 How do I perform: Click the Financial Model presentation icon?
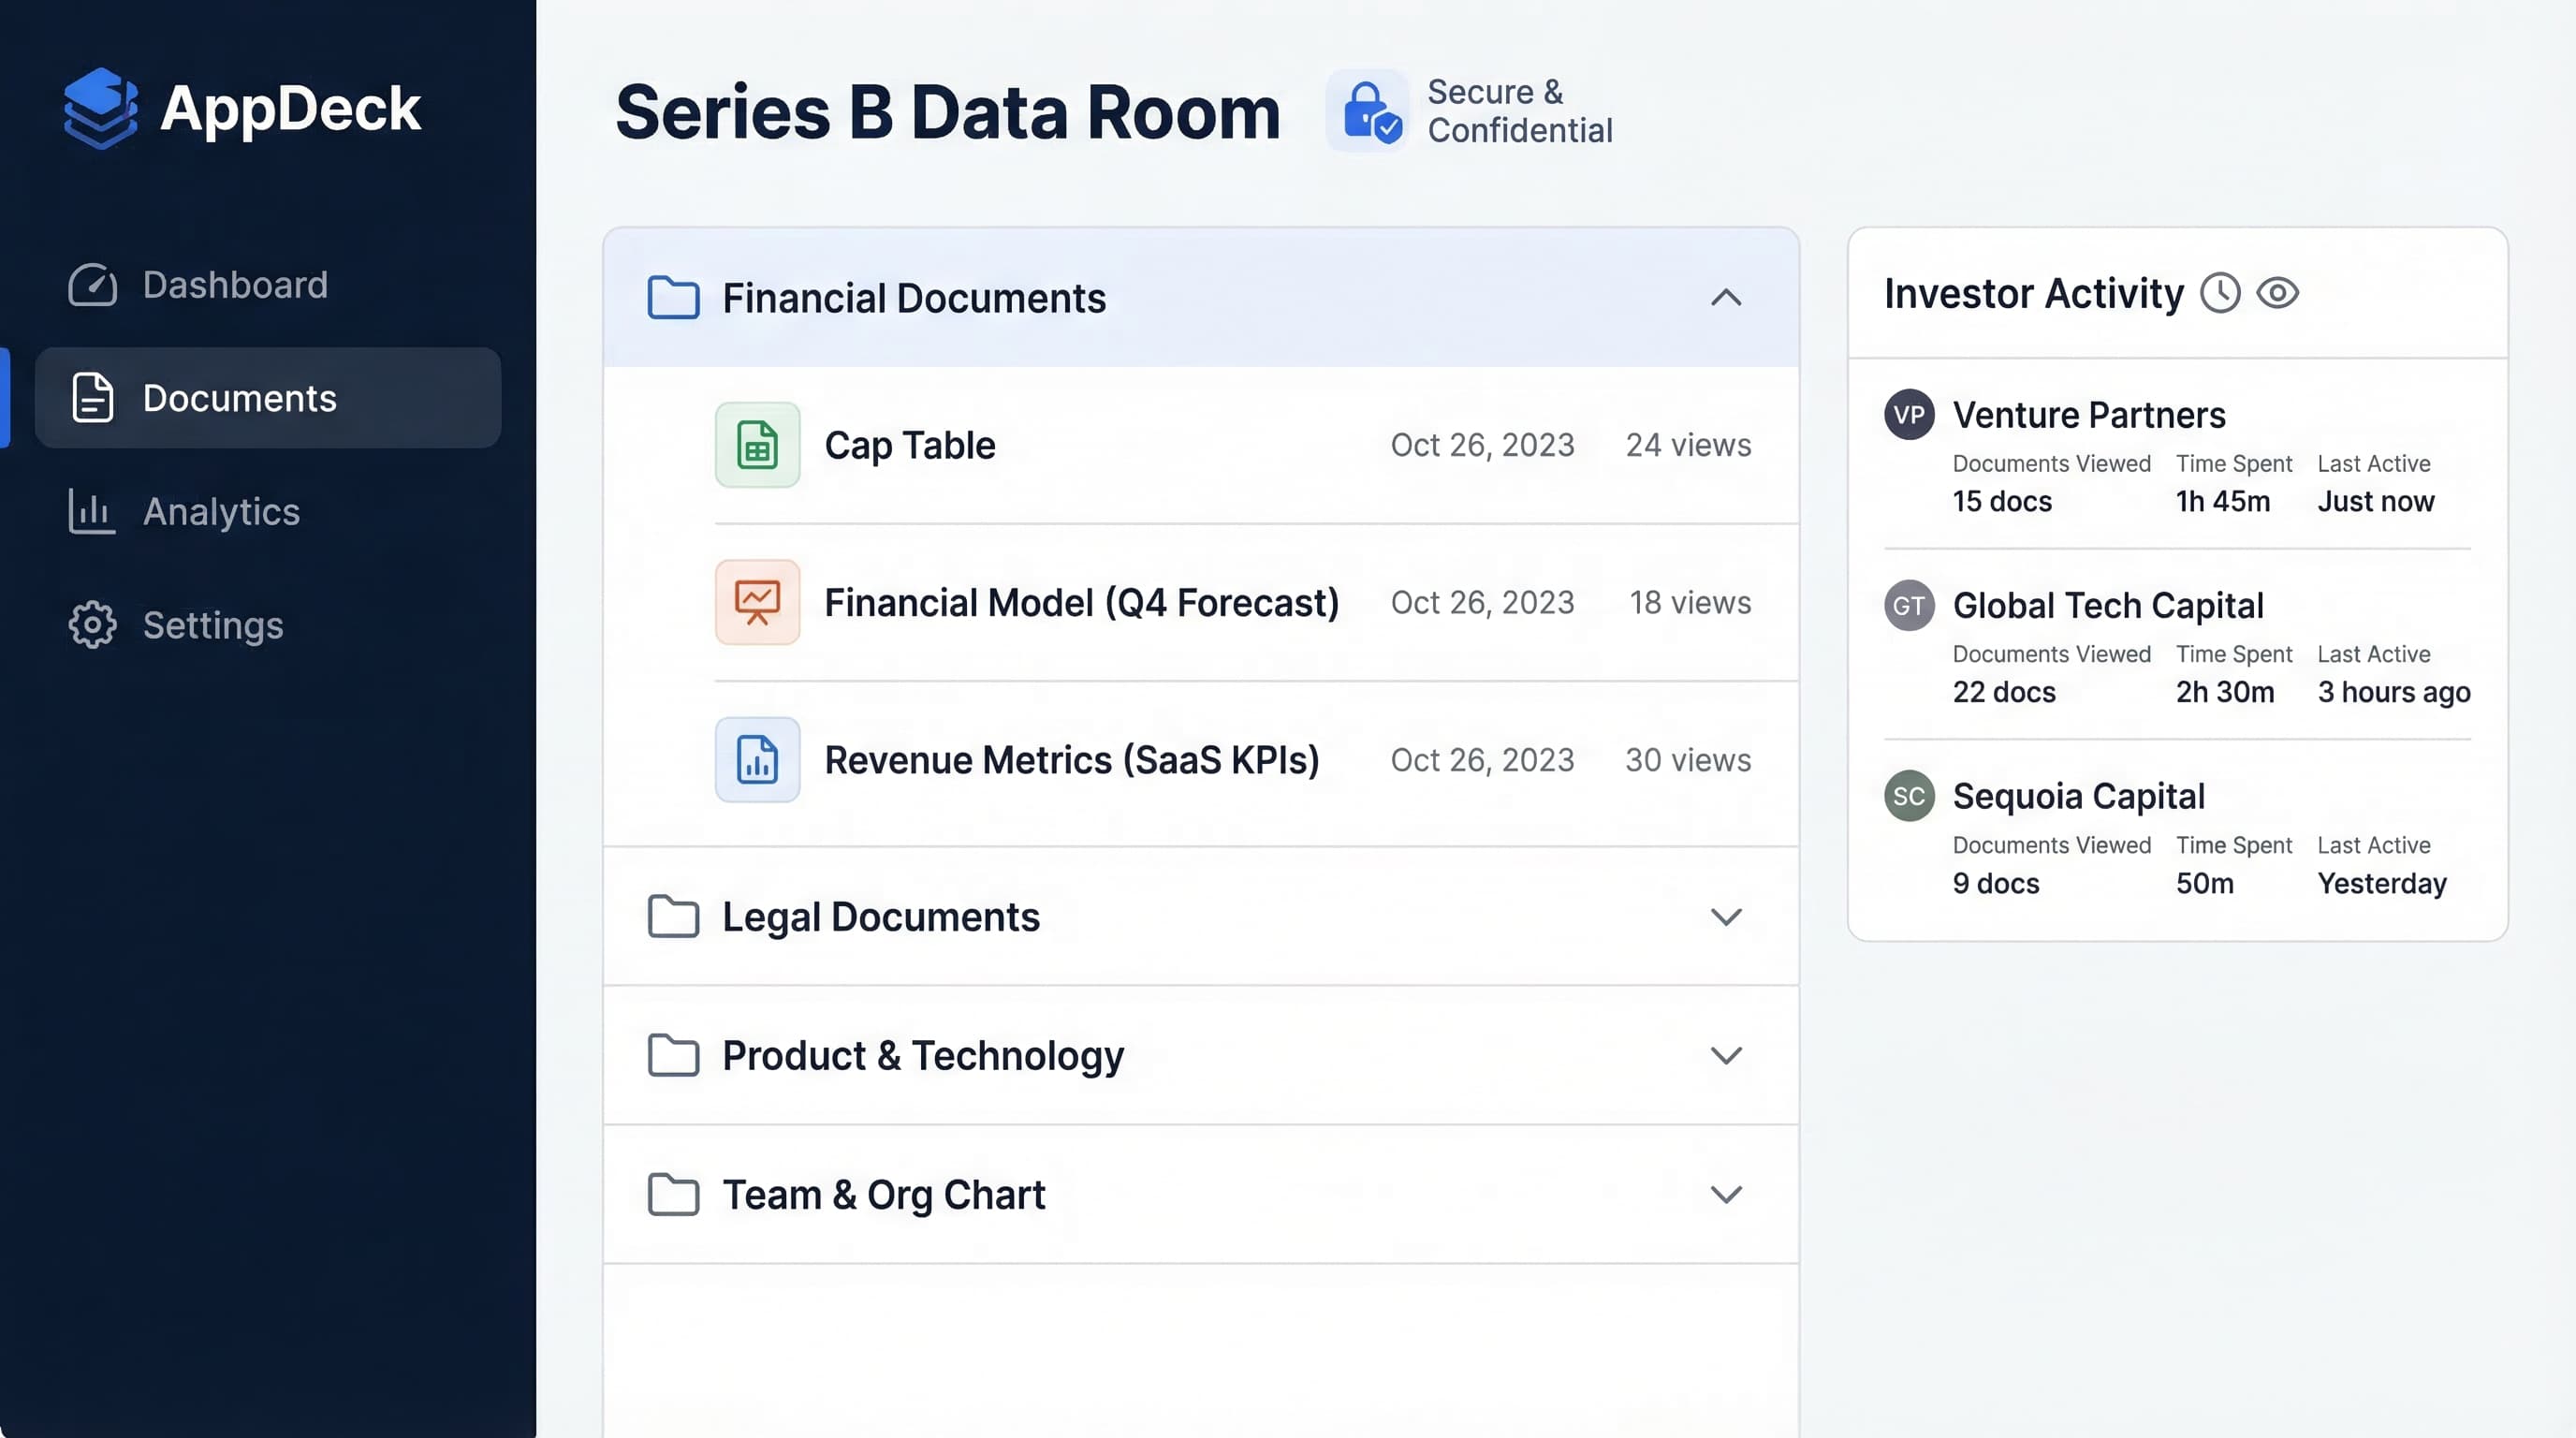coord(757,602)
